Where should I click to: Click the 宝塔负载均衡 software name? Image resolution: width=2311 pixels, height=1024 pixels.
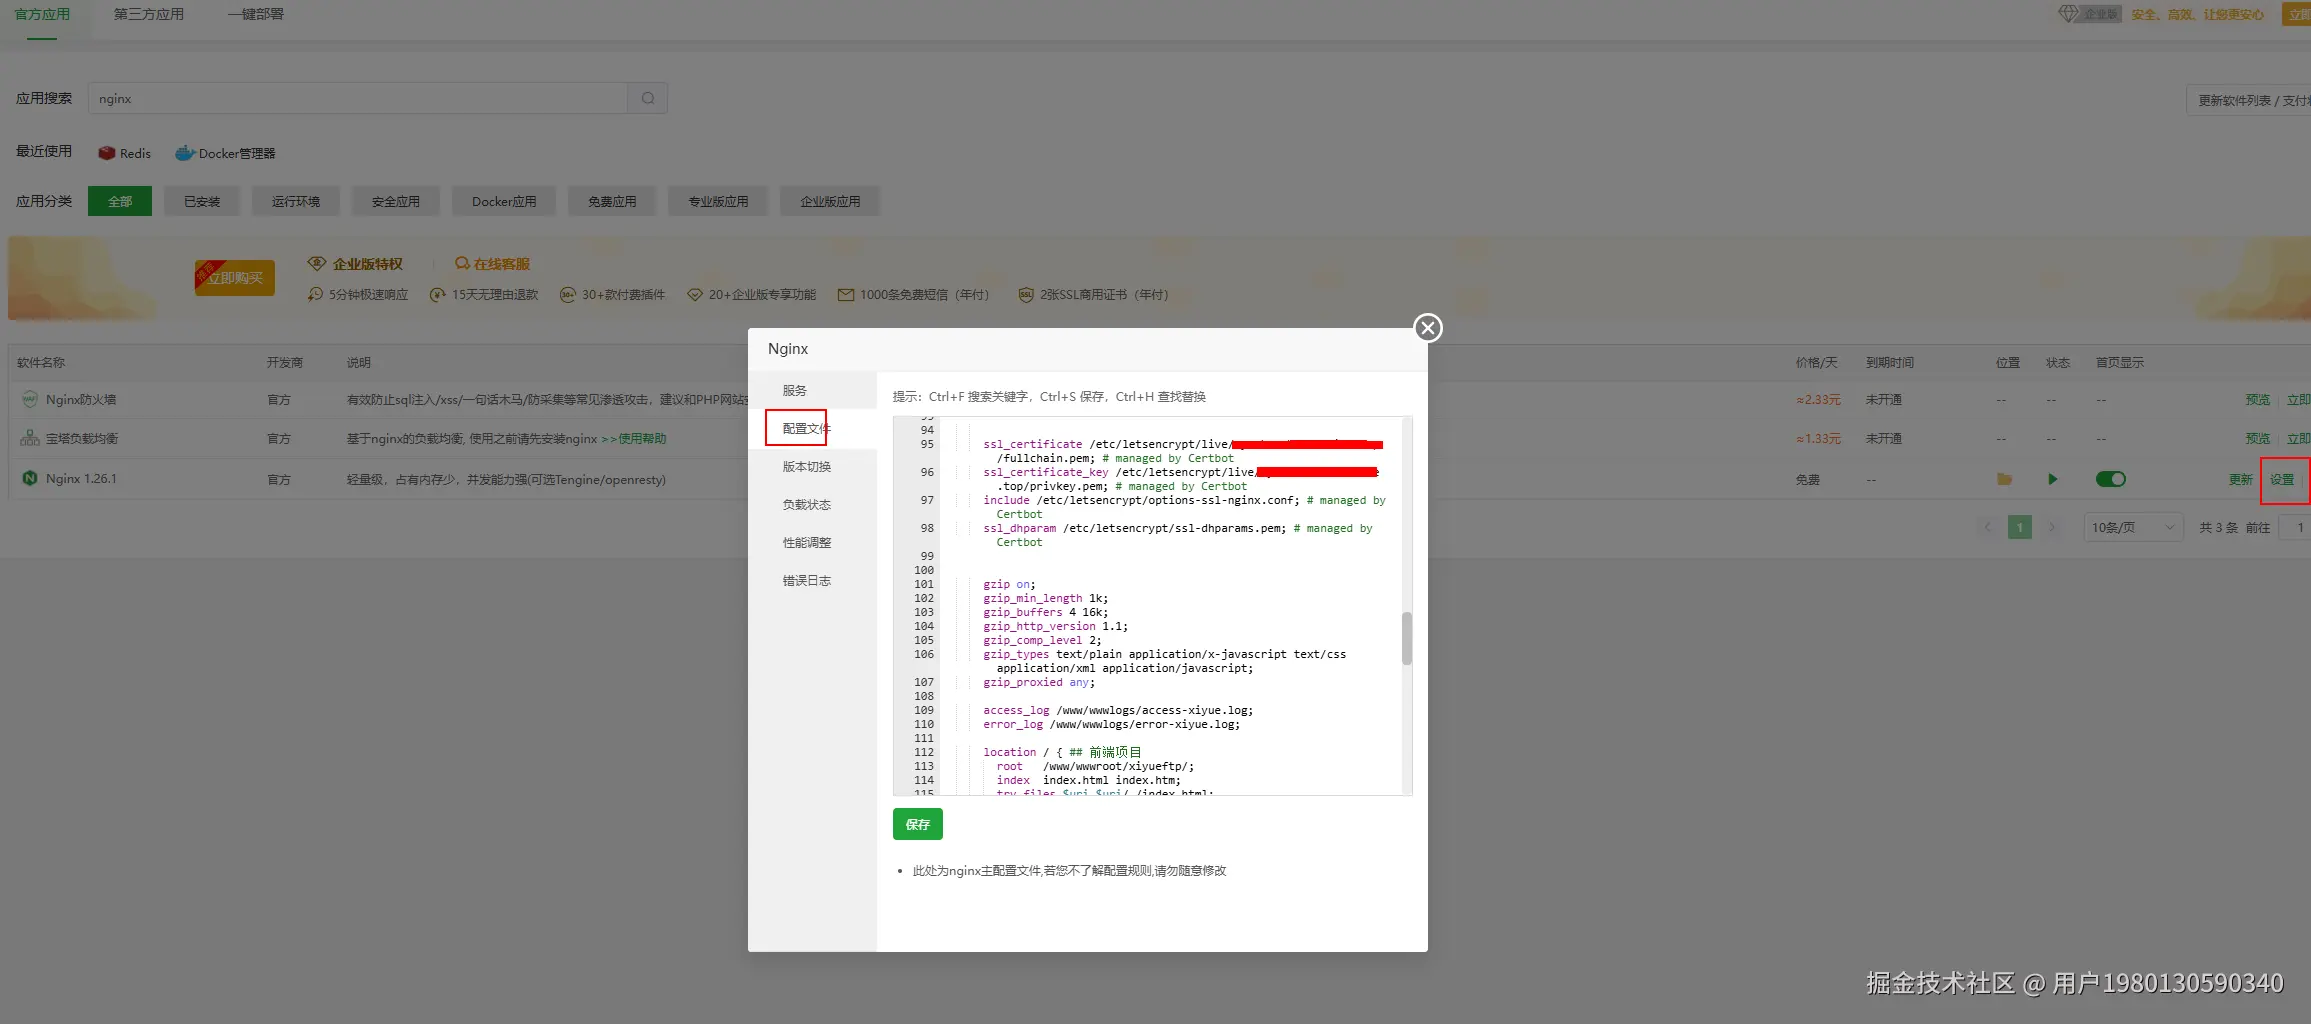click(82, 438)
